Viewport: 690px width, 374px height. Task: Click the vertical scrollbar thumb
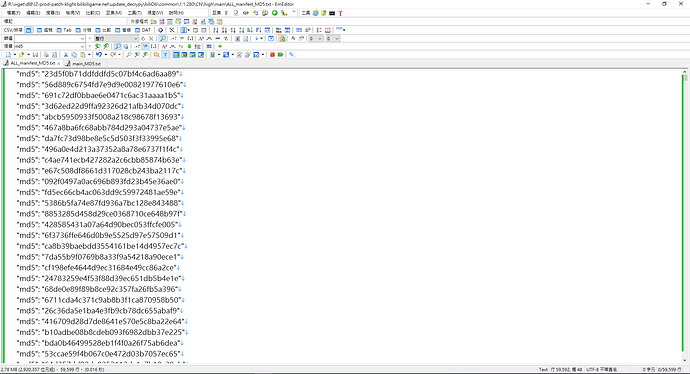click(x=685, y=78)
